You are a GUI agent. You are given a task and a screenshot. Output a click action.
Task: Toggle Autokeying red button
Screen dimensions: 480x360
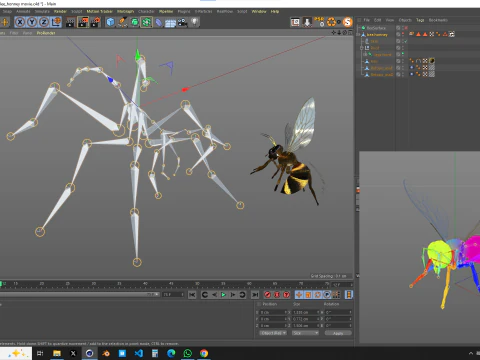pos(277,295)
